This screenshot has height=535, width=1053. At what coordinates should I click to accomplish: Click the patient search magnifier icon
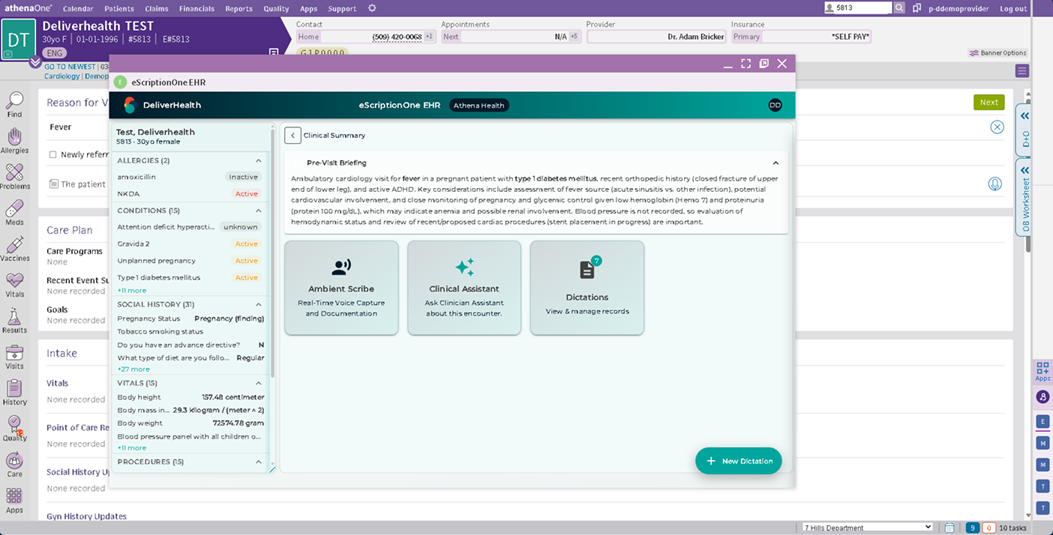(899, 8)
